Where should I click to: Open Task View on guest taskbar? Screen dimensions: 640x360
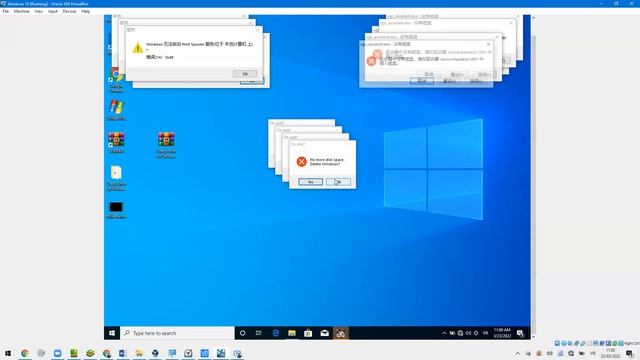point(258,333)
